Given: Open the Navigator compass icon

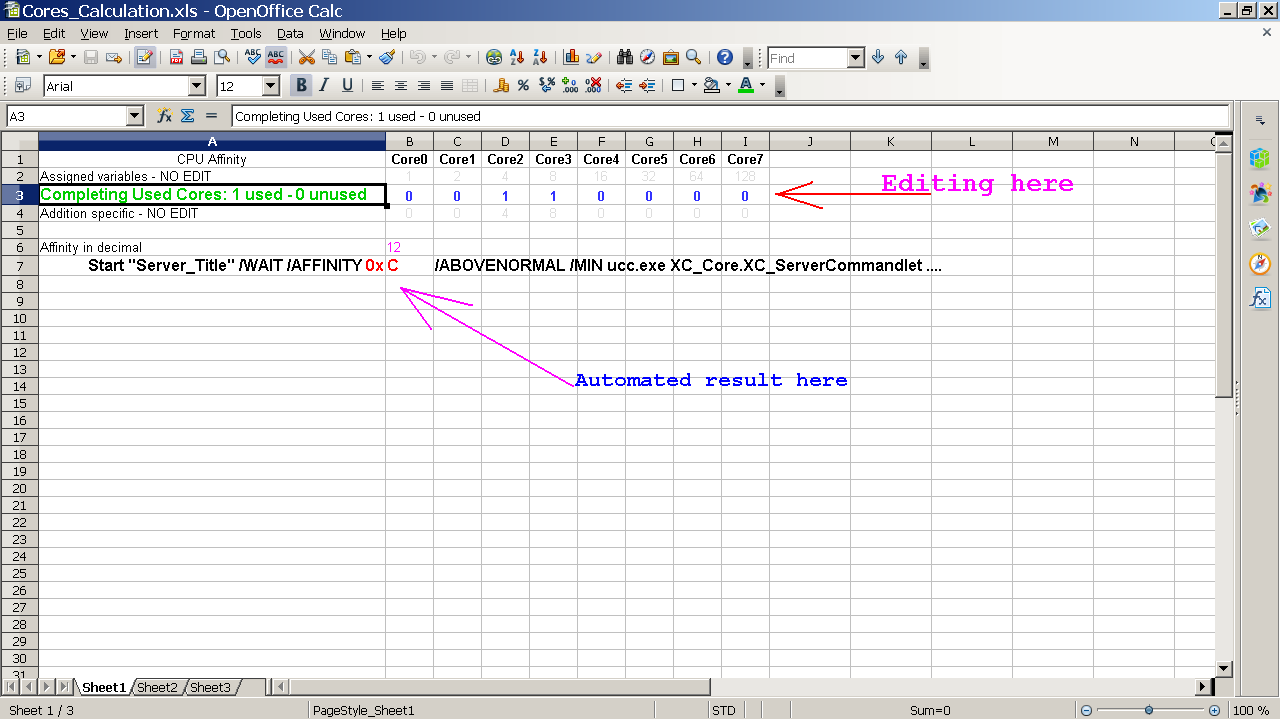Looking at the screenshot, I should (x=647, y=58).
